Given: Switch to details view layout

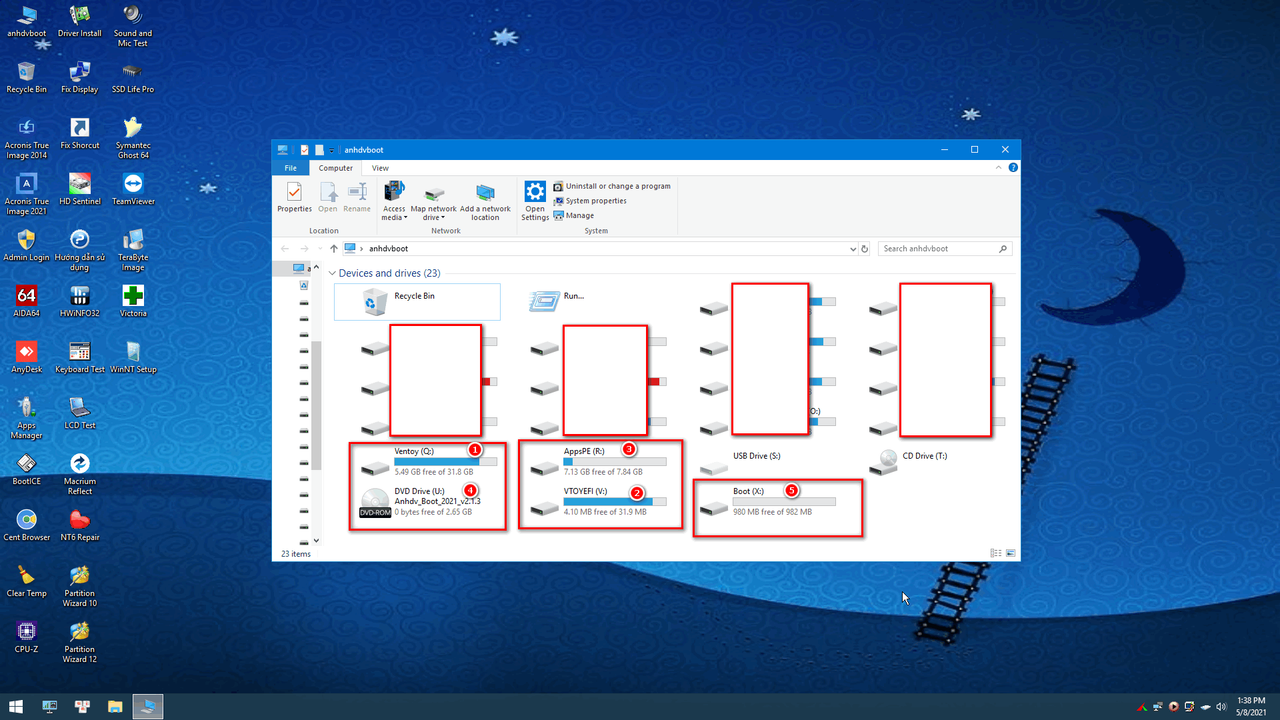Looking at the screenshot, I should (995, 553).
